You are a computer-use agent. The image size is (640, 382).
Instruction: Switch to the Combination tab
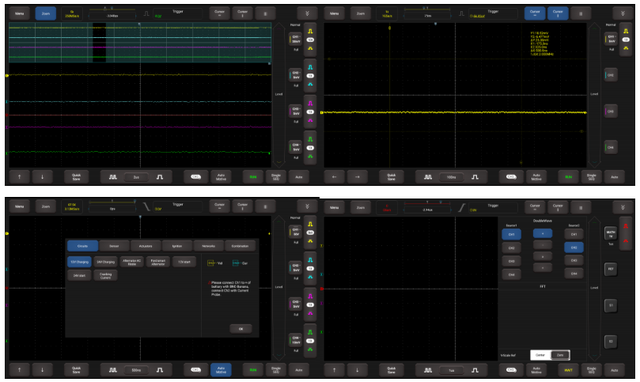(x=240, y=246)
